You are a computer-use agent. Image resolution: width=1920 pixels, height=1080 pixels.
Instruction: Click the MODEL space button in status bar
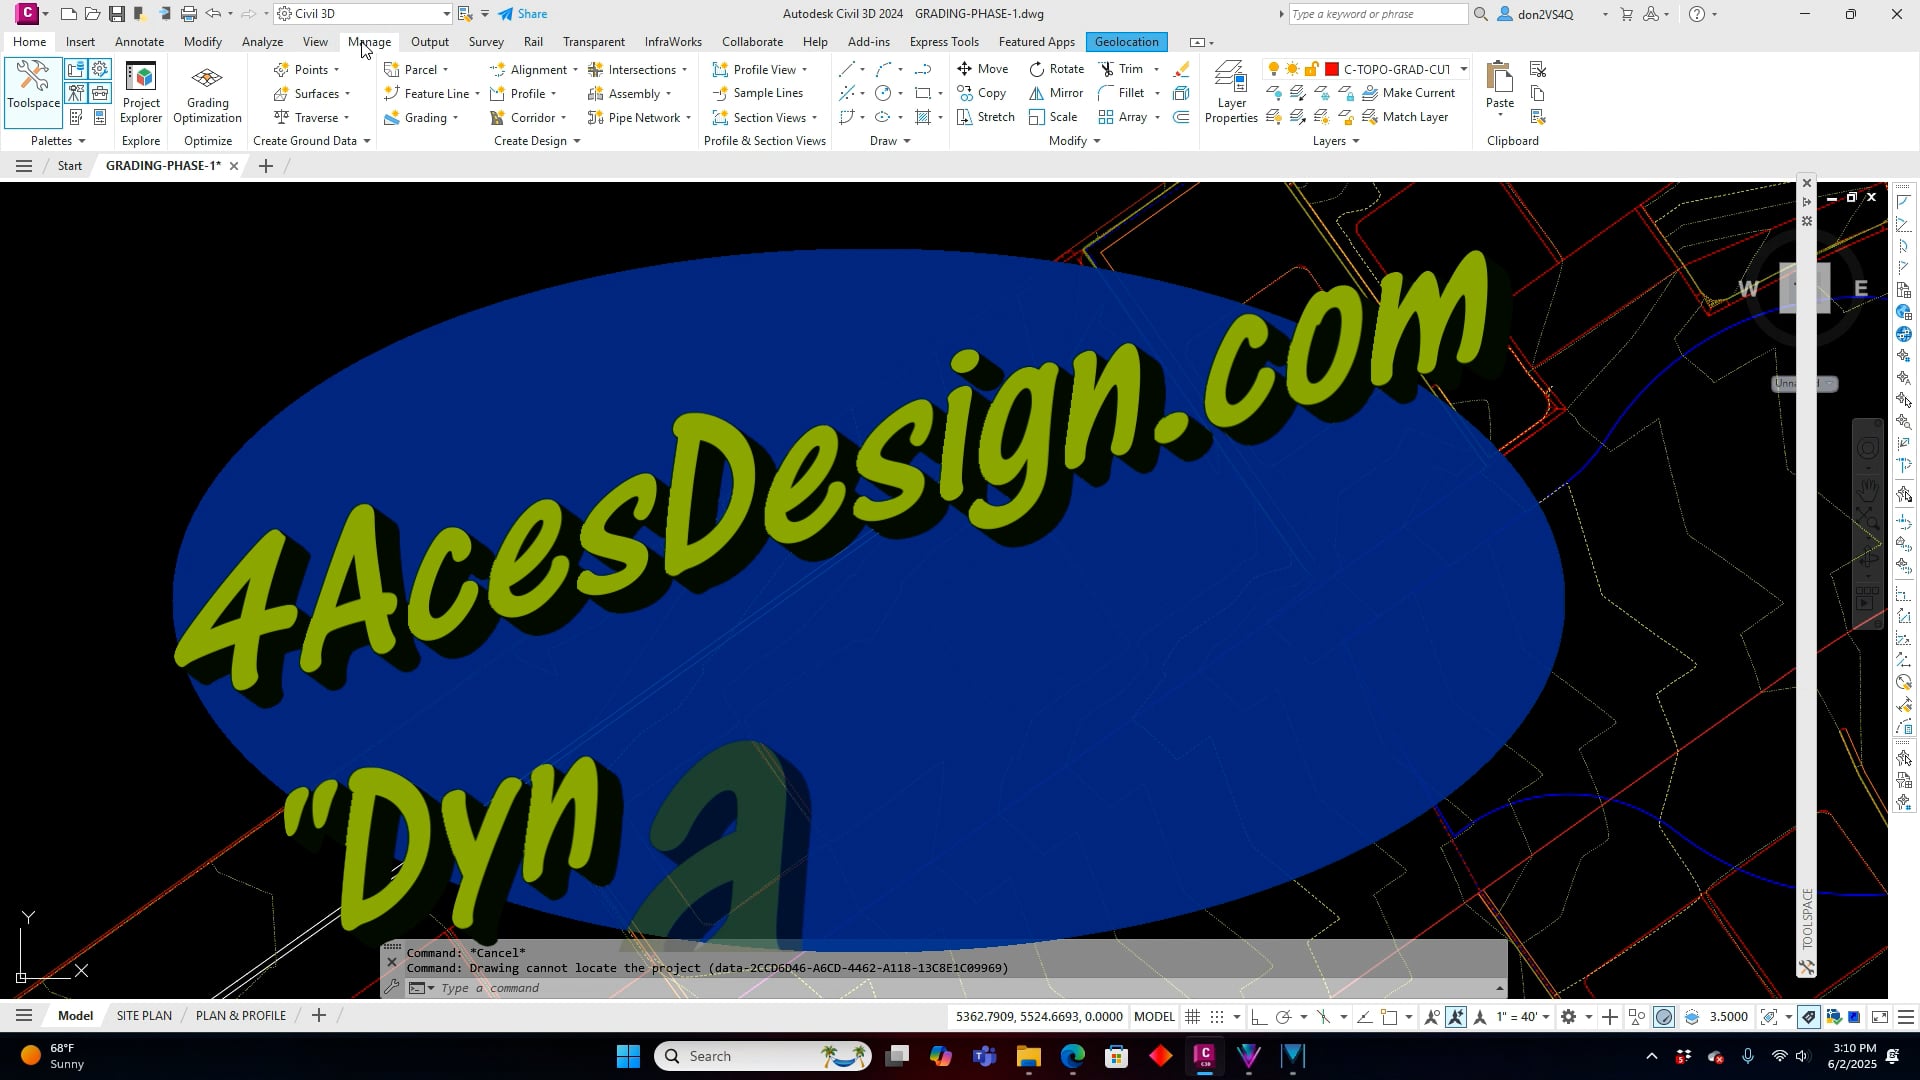click(x=1154, y=1017)
